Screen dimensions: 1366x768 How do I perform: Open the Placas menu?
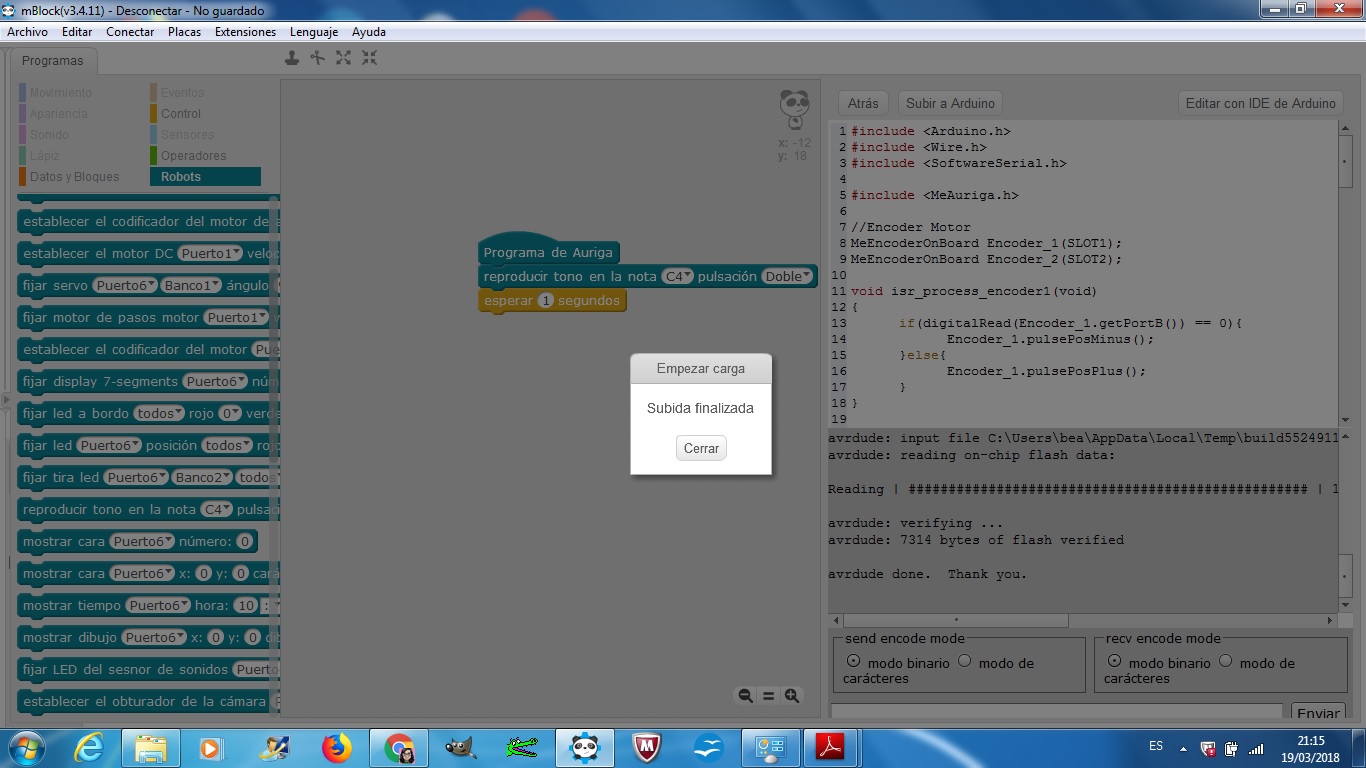click(184, 32)
